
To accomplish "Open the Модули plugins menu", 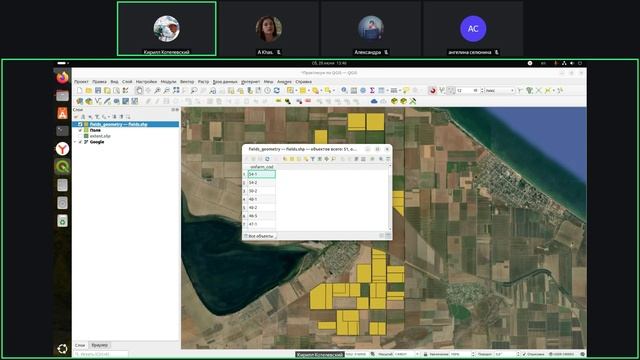I will tap(169, 82).
